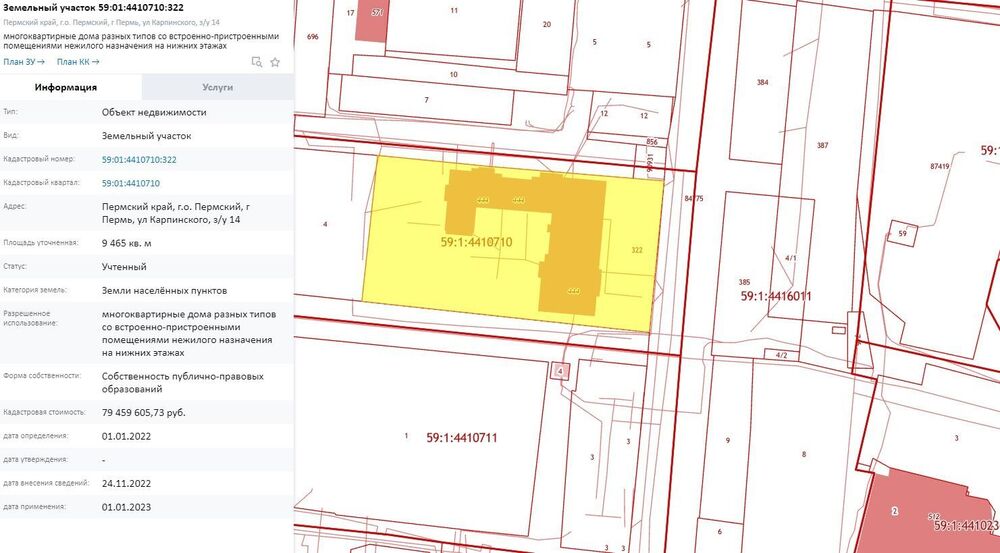1000x553 pixels.
Task: Switch to the Услуги tab
Action: click(x=217, y=87)
